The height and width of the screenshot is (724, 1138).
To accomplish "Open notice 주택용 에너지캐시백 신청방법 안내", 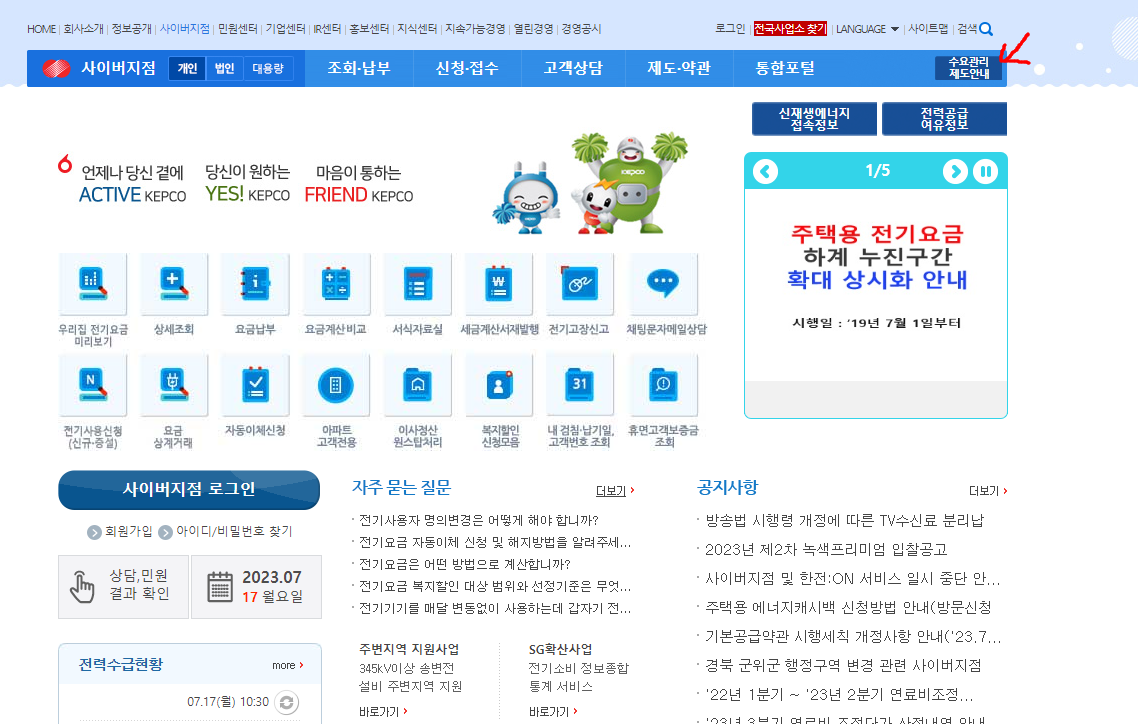I will pos(848,608).
